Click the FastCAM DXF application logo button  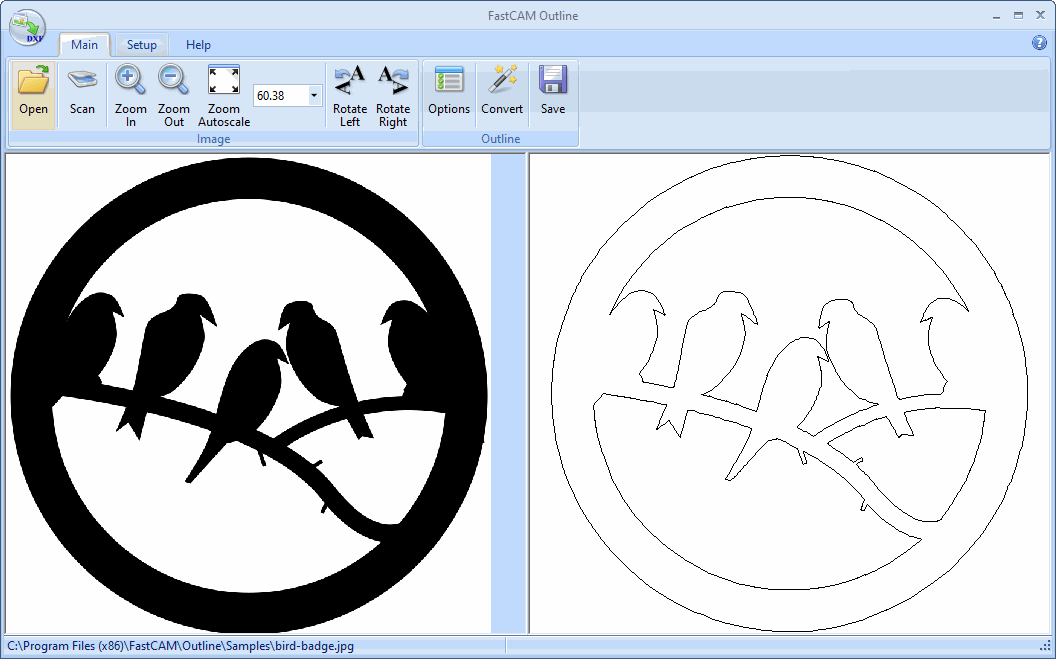[x=27, y=27]
